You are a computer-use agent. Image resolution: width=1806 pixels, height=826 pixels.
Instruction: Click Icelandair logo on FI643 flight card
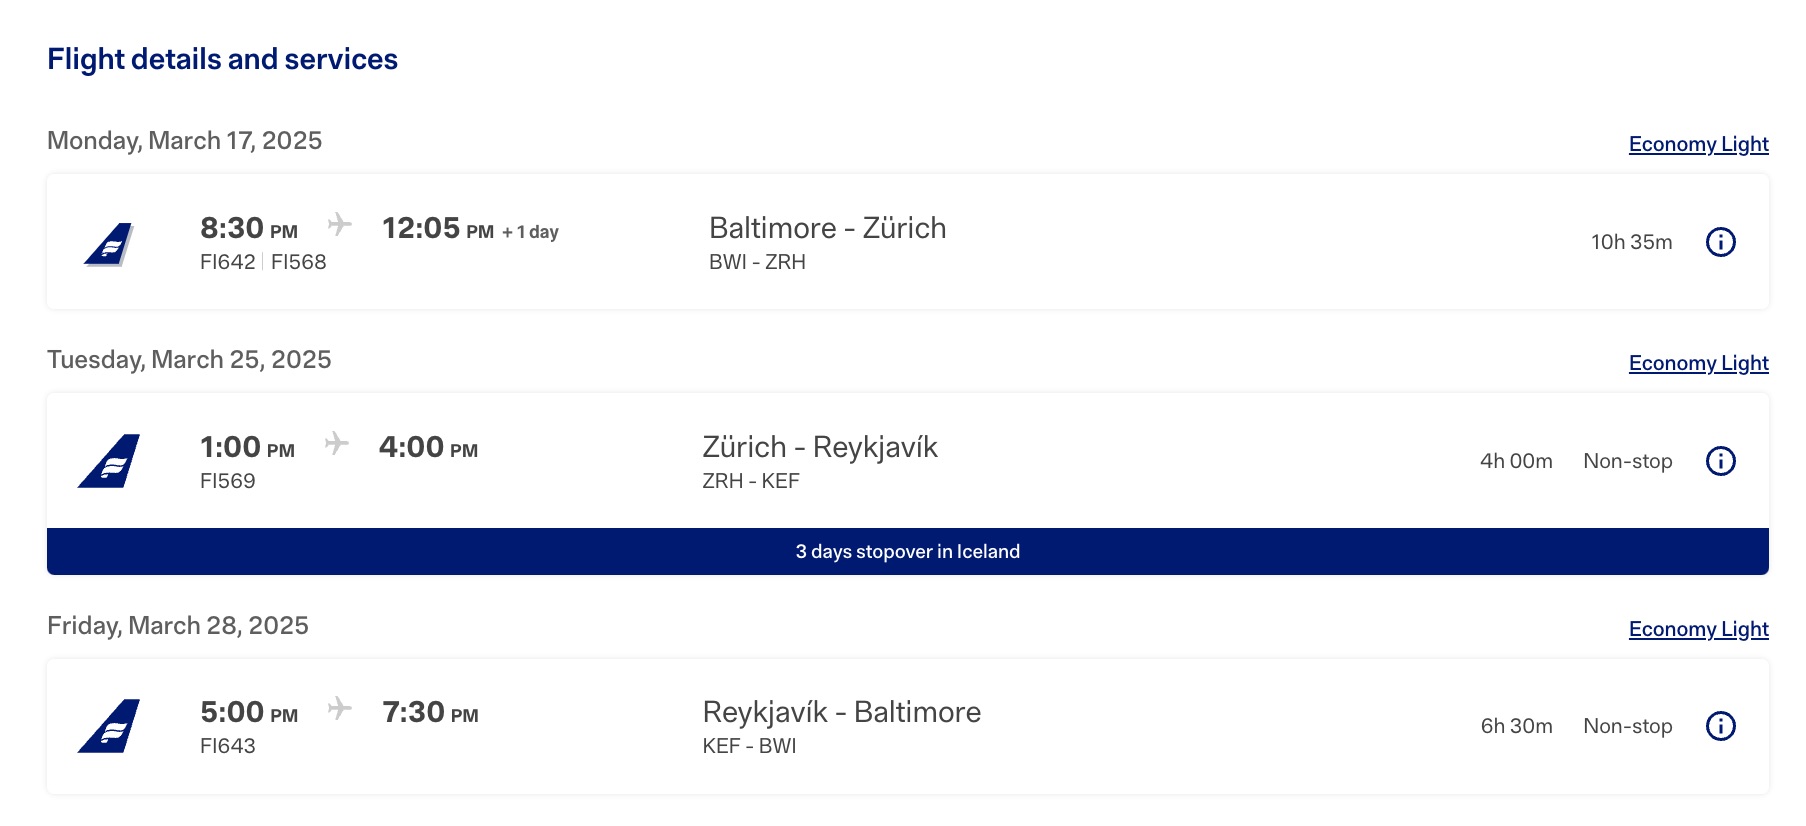(x=109, y=726)
